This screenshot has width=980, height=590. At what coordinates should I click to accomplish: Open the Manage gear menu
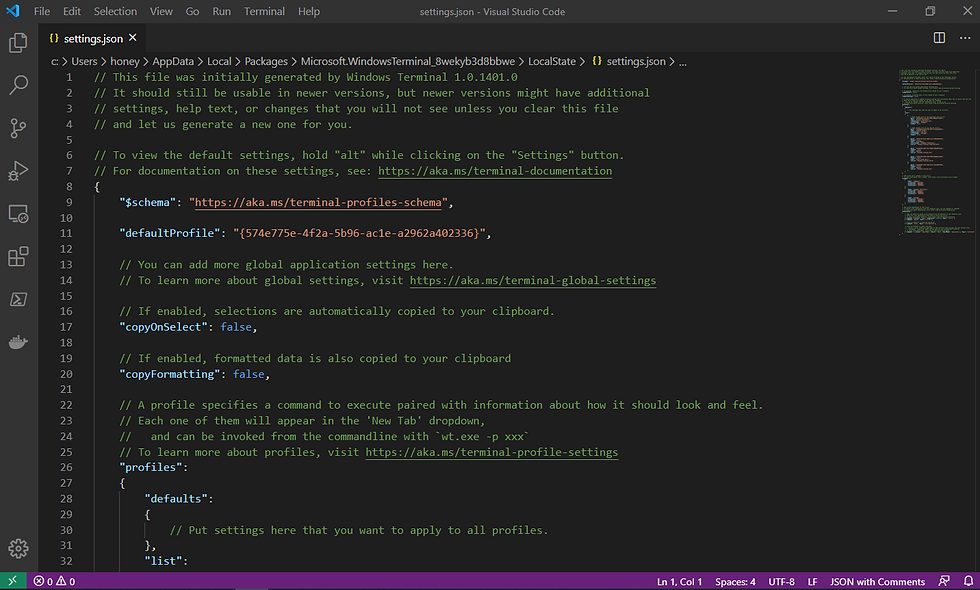tap(18, 548)
